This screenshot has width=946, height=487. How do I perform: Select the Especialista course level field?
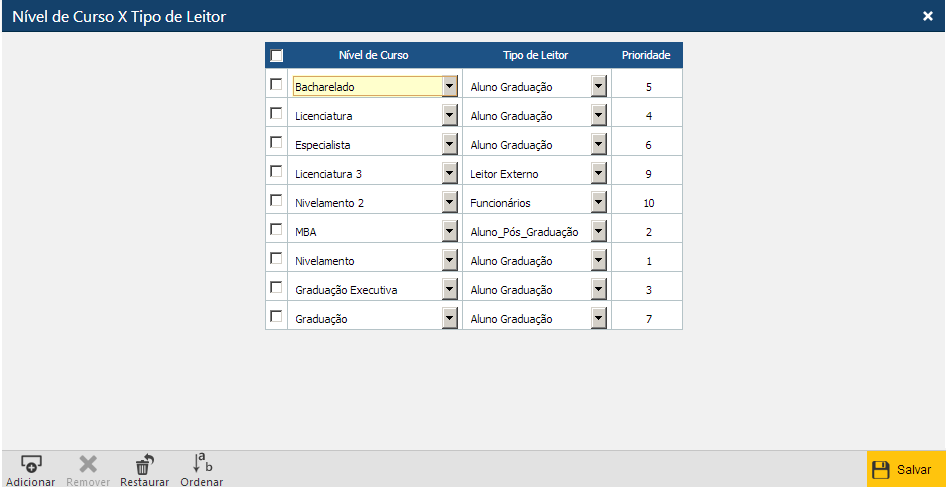point(365,145)
